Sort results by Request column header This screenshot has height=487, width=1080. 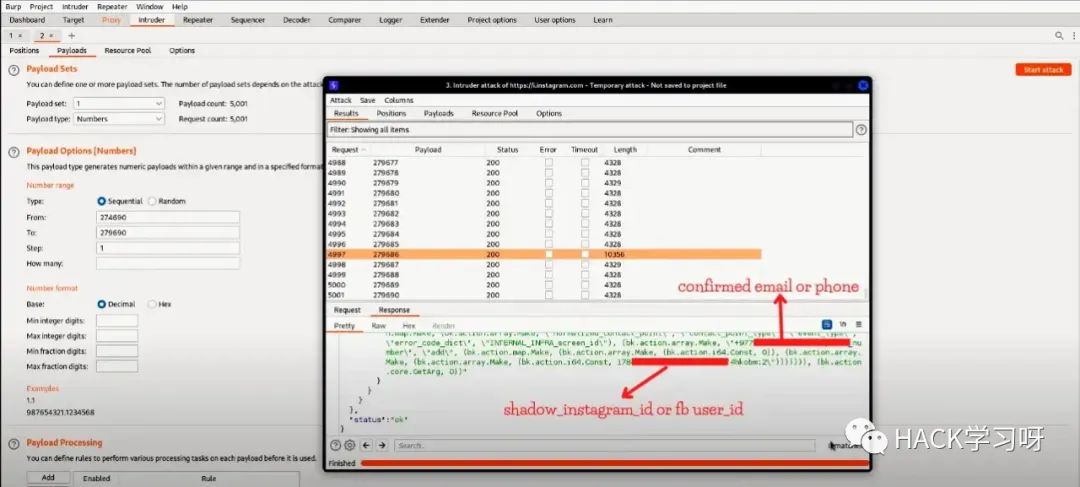click(x=347, y=150)
